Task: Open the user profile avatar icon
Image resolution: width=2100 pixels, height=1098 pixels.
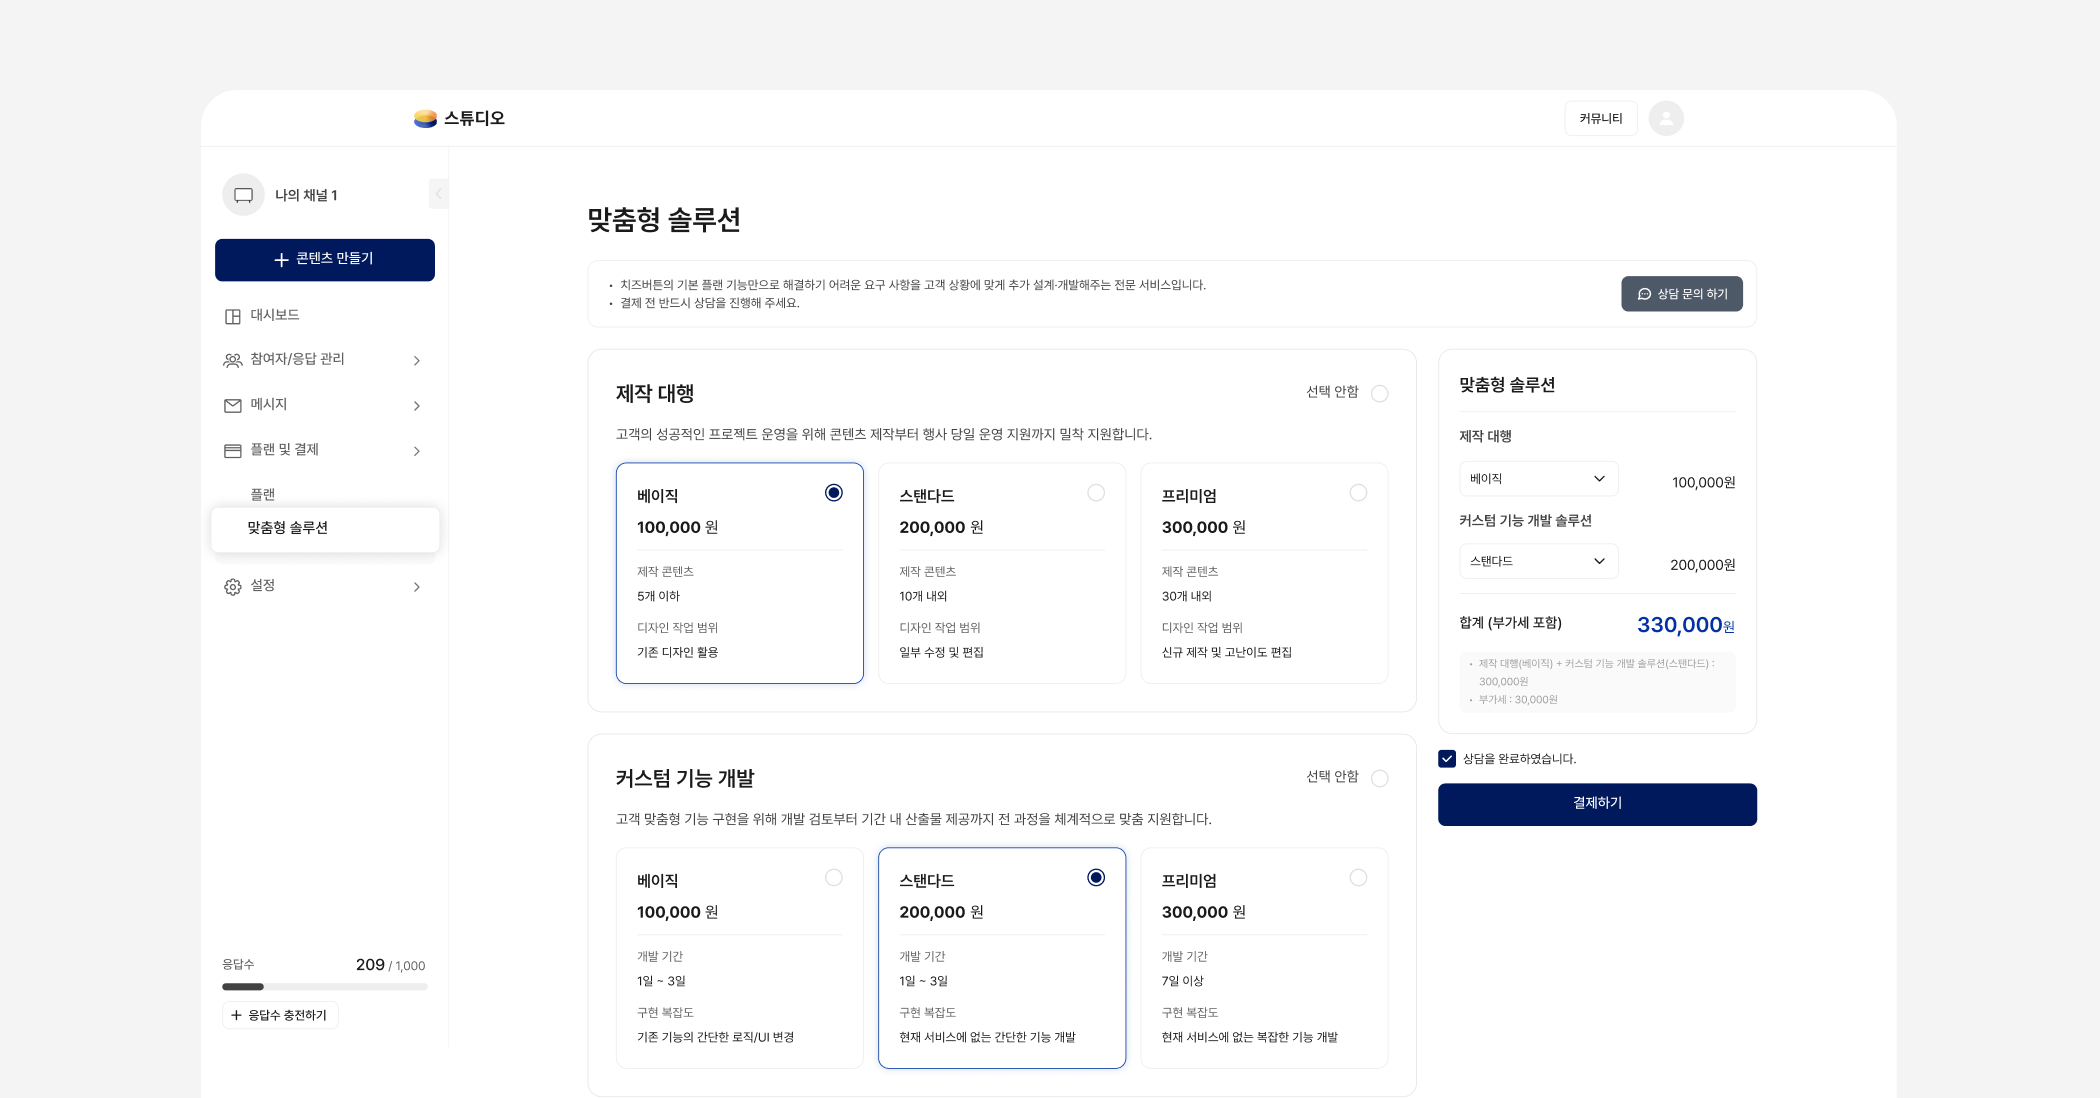Action: 1665,119
